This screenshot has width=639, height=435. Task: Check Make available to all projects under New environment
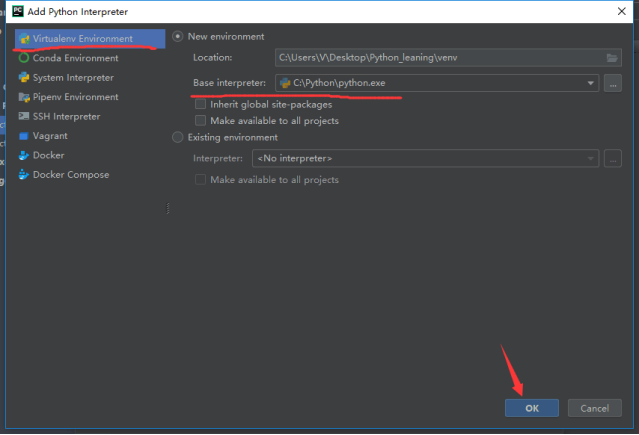pos(200,121)
